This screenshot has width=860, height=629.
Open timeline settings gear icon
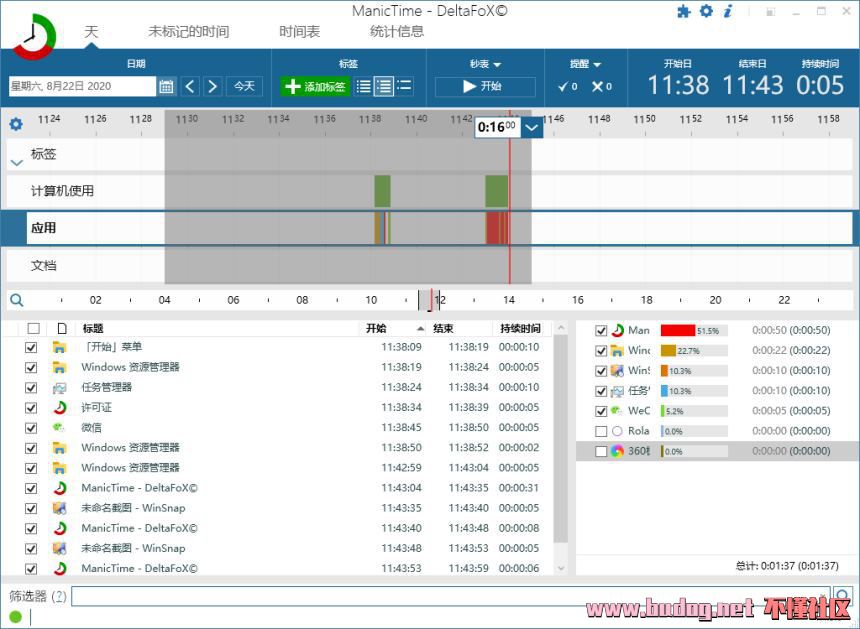click(x=15, y=124)
